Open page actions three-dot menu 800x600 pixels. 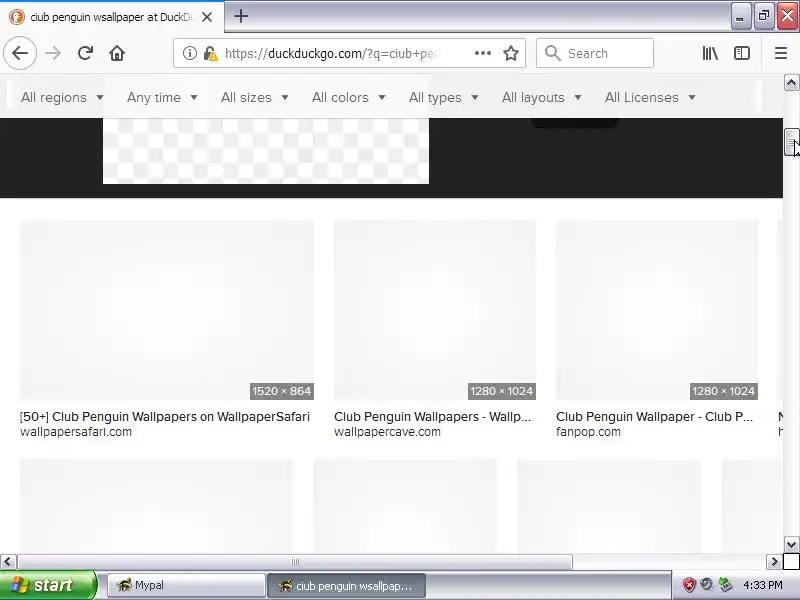click(x=483, y=53)
